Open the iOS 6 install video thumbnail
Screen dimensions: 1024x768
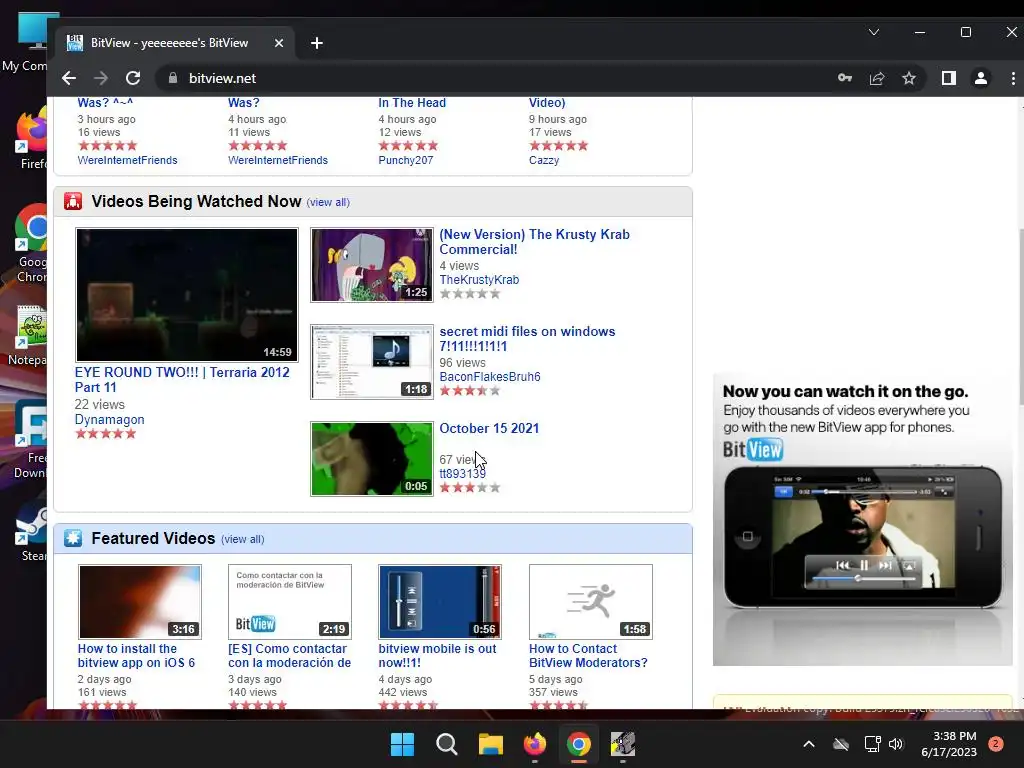coord(140,601)
